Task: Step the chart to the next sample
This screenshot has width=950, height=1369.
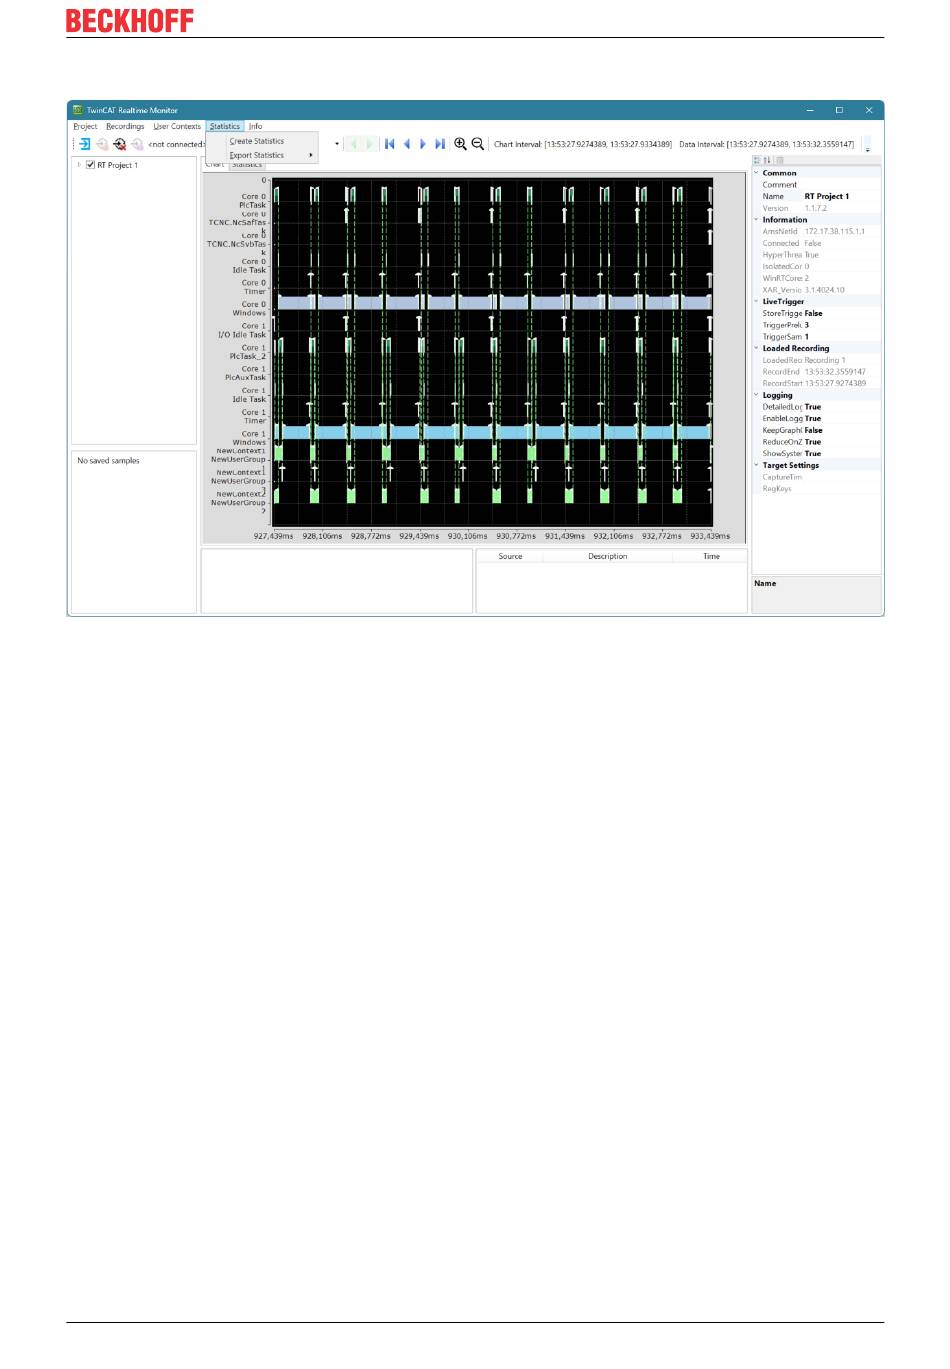Action: pyautogui.click(x=423, y=144)
